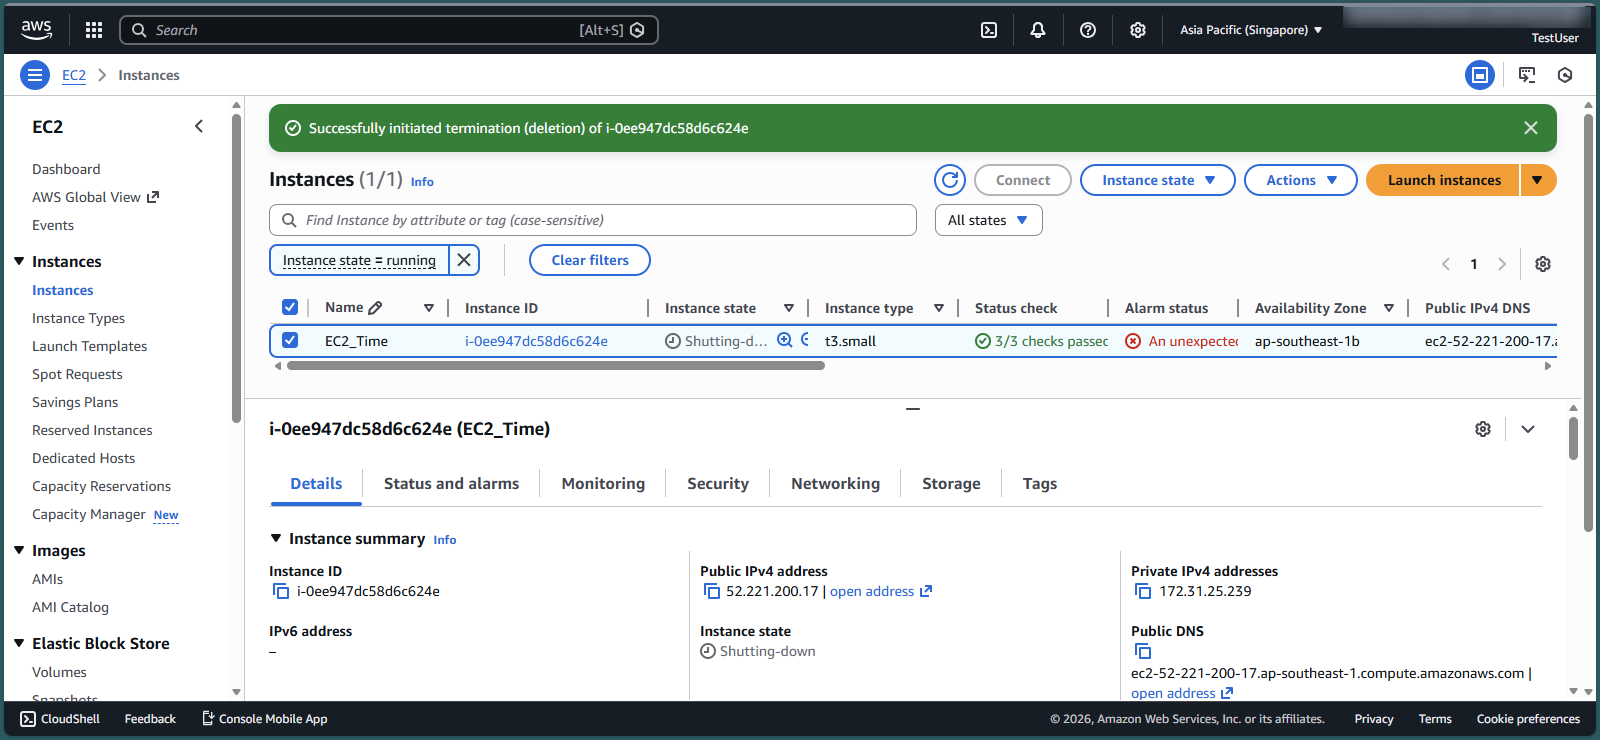Focus the top AWS Search box
The width and height of the screenshot is (1600, 740).
click(x=388, y=30)
